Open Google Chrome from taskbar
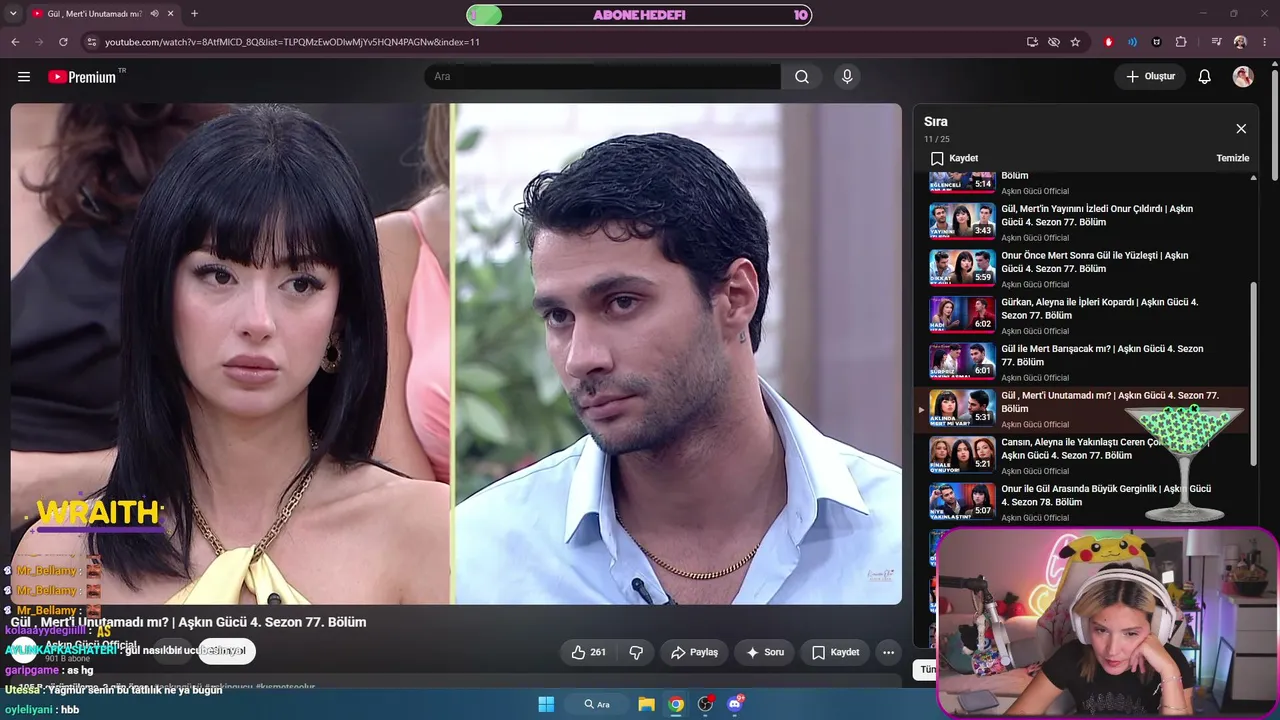 tap(676, 704)
